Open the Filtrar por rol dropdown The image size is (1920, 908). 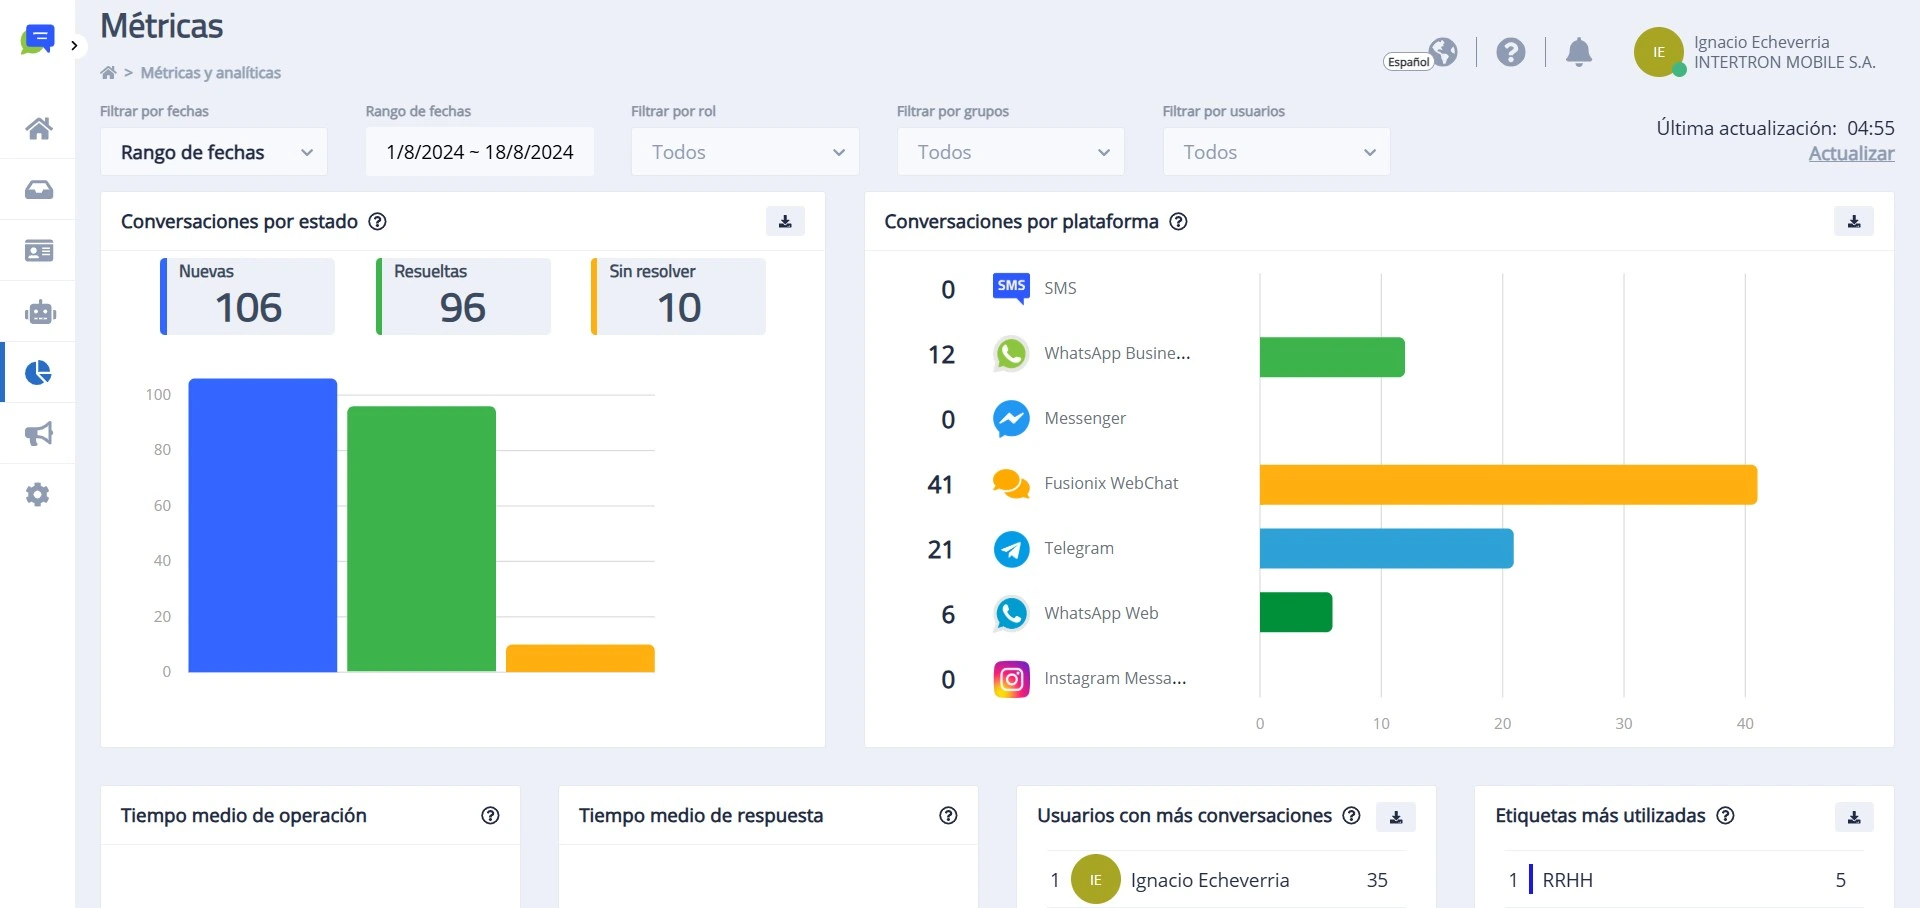point(745,152)
